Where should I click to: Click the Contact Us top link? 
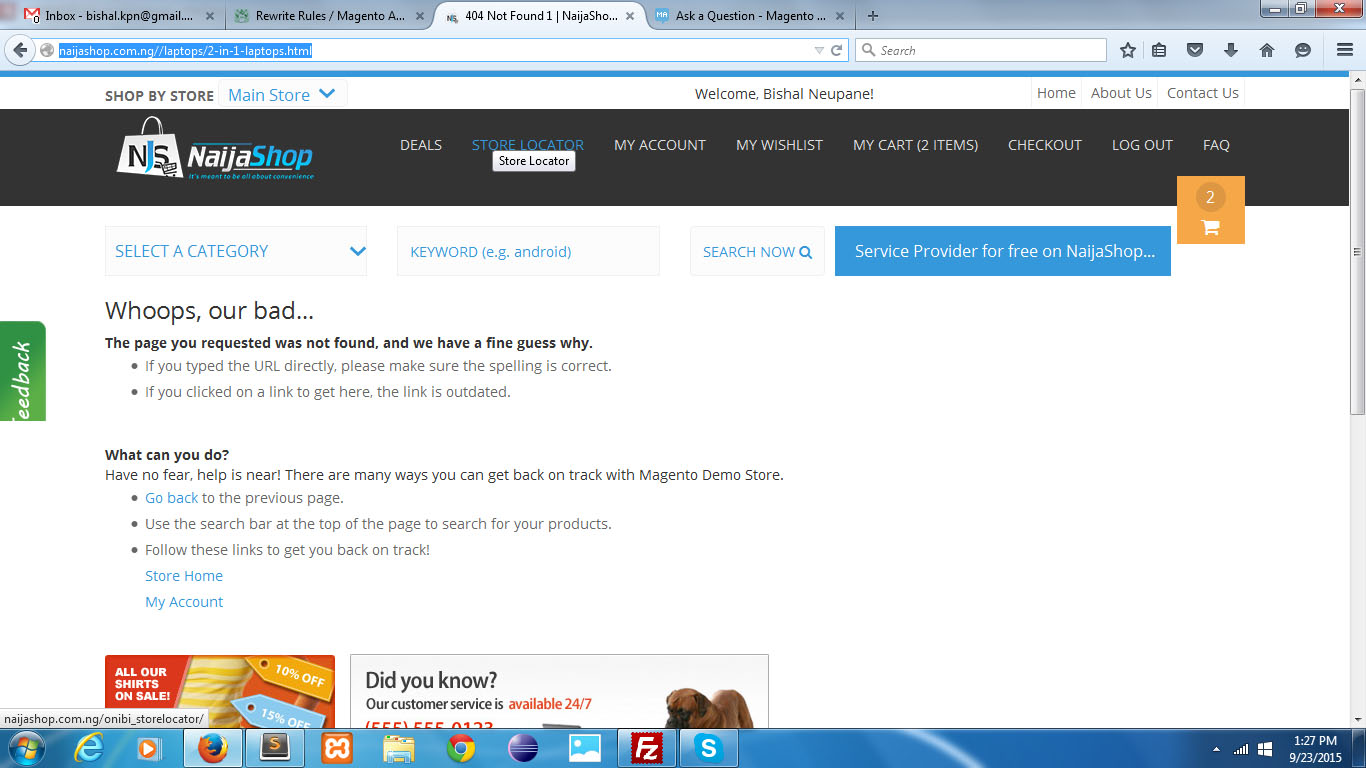pyautogui.click(x=1203, y=93)
